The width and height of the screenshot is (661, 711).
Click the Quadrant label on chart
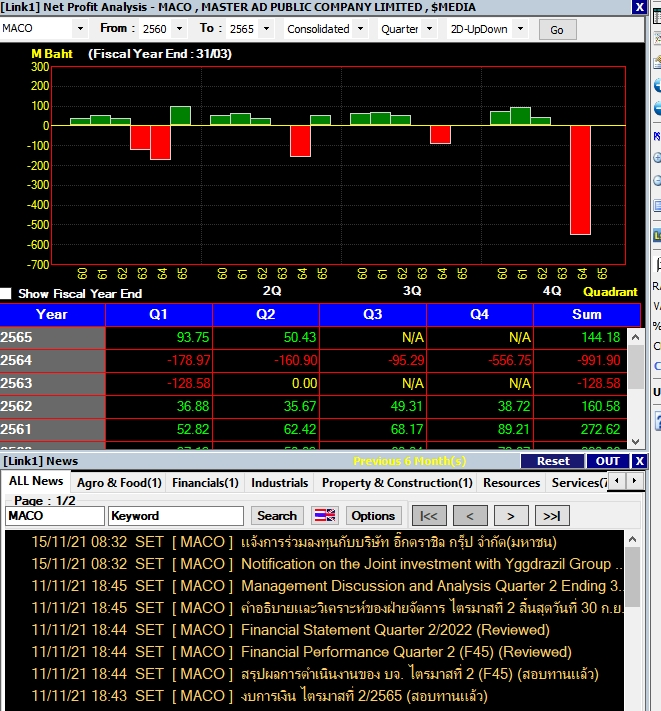(610, 292)
